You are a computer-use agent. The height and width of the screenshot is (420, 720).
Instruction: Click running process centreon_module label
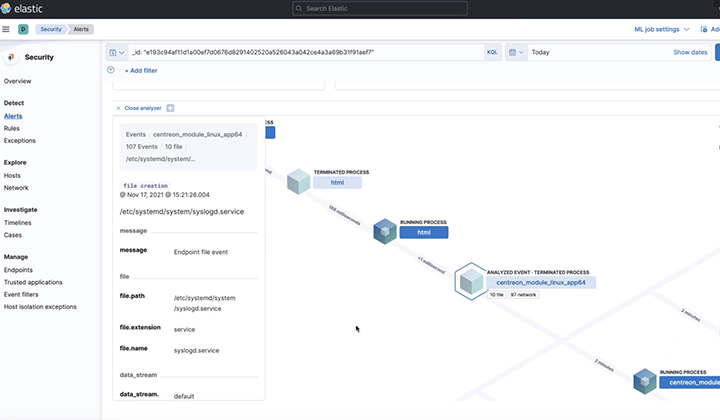[690, 383]
